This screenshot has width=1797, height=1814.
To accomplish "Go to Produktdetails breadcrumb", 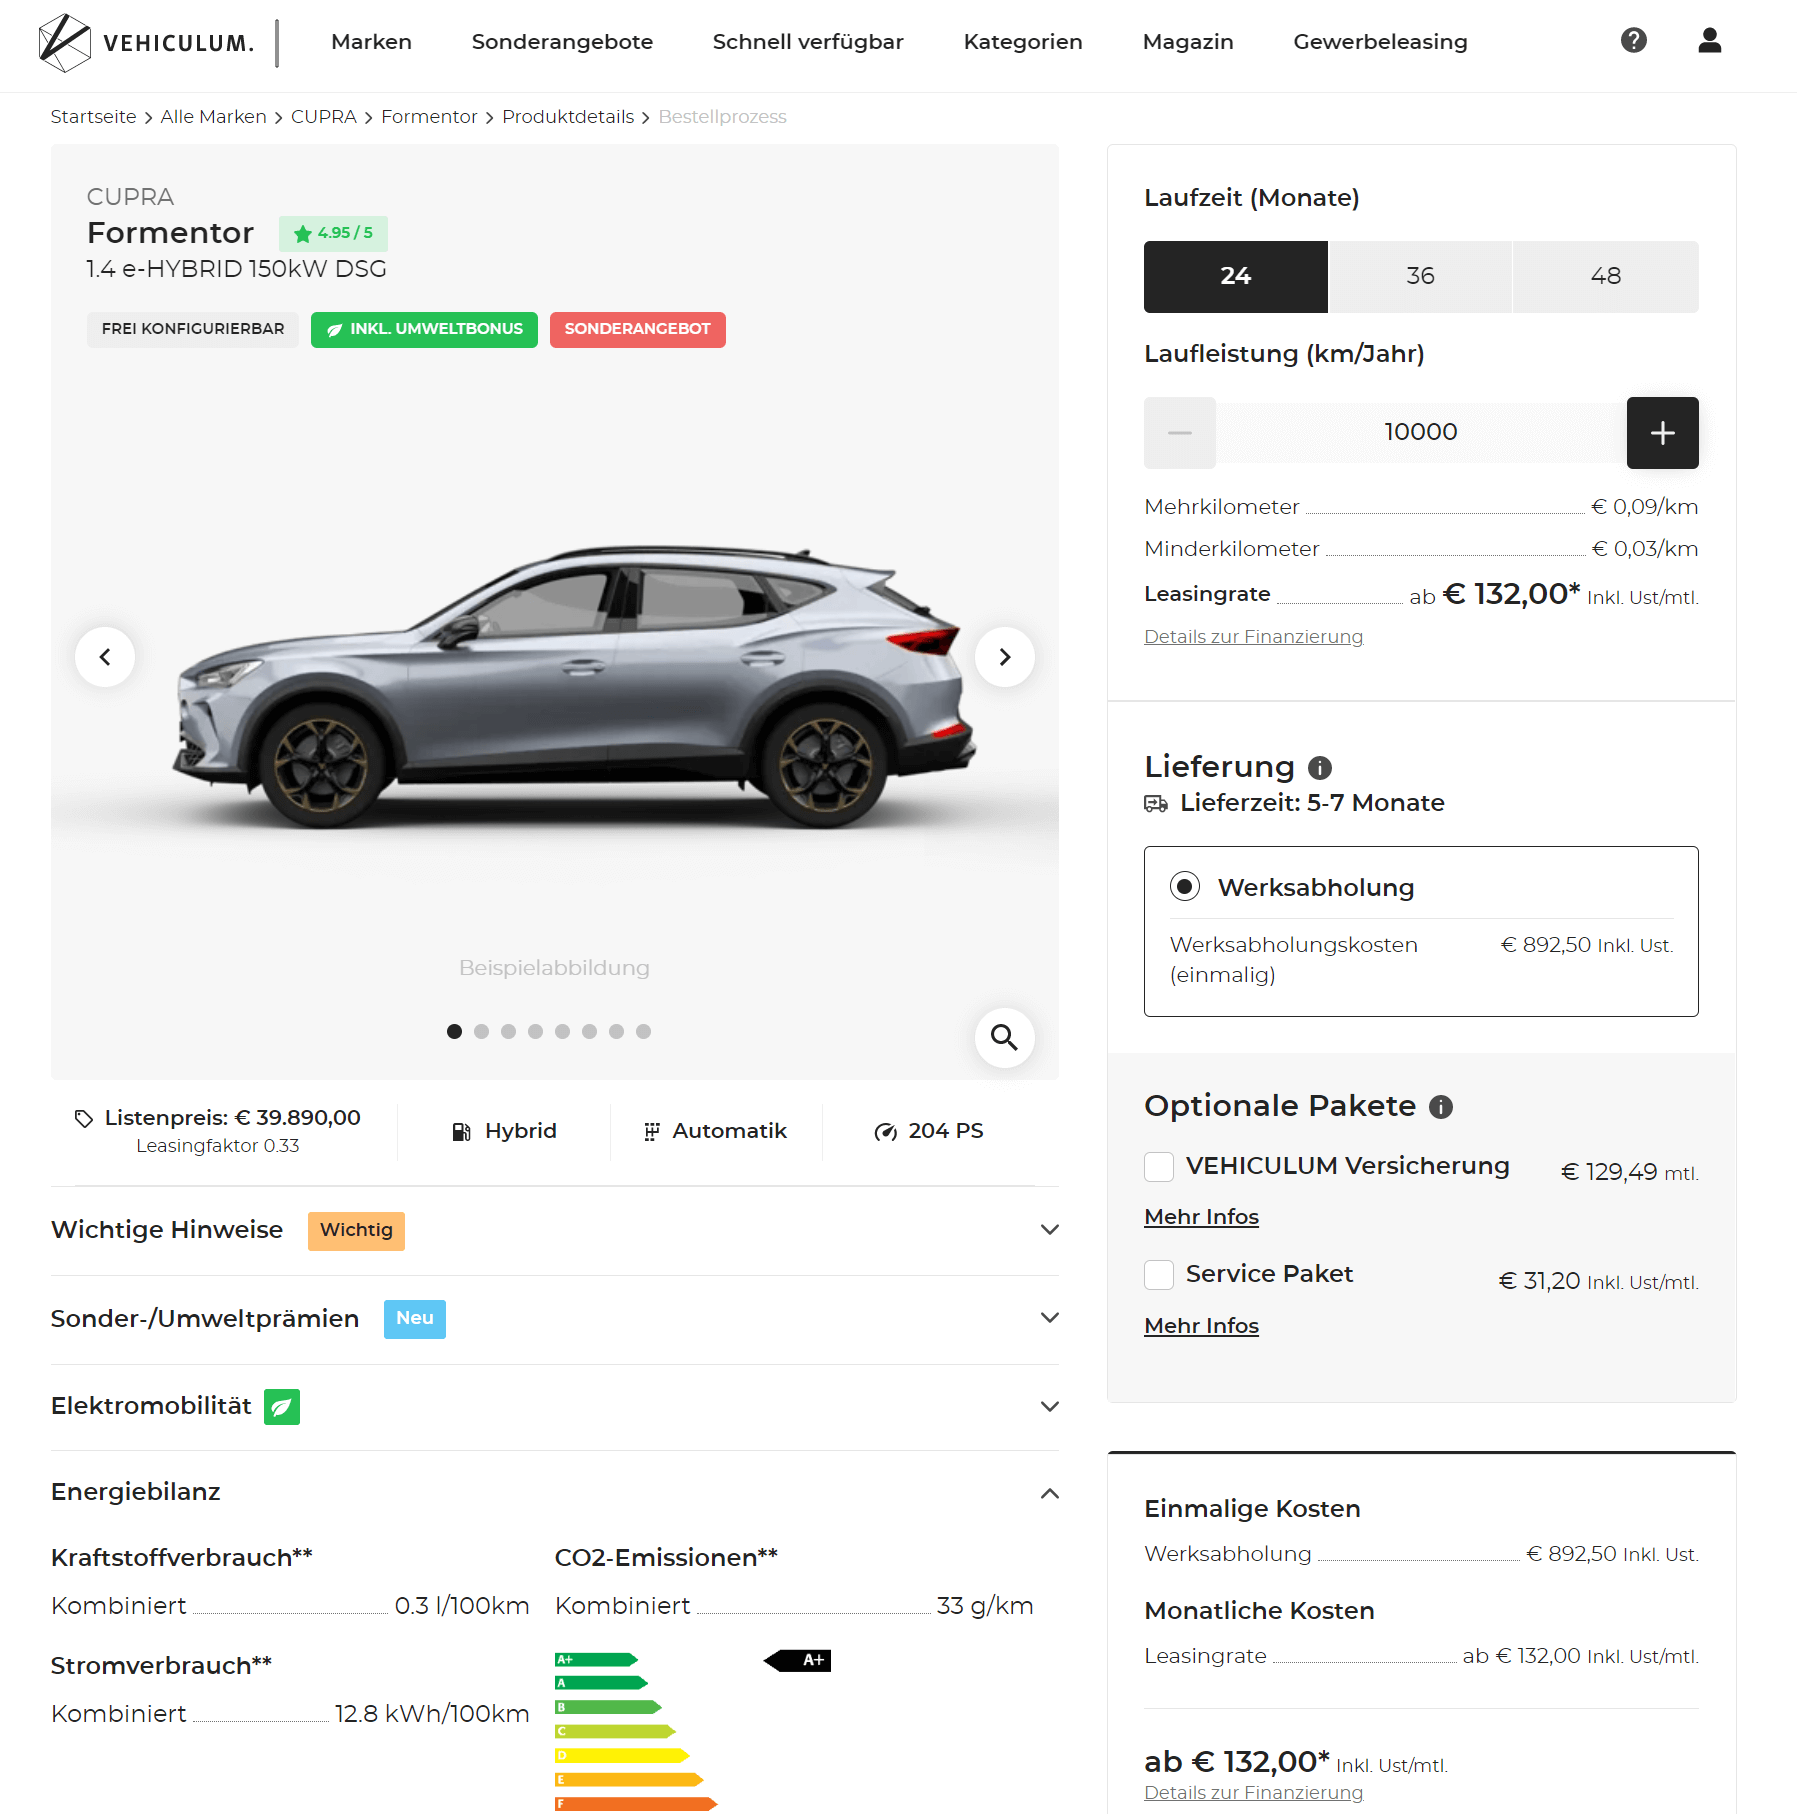I will (568, 117).
